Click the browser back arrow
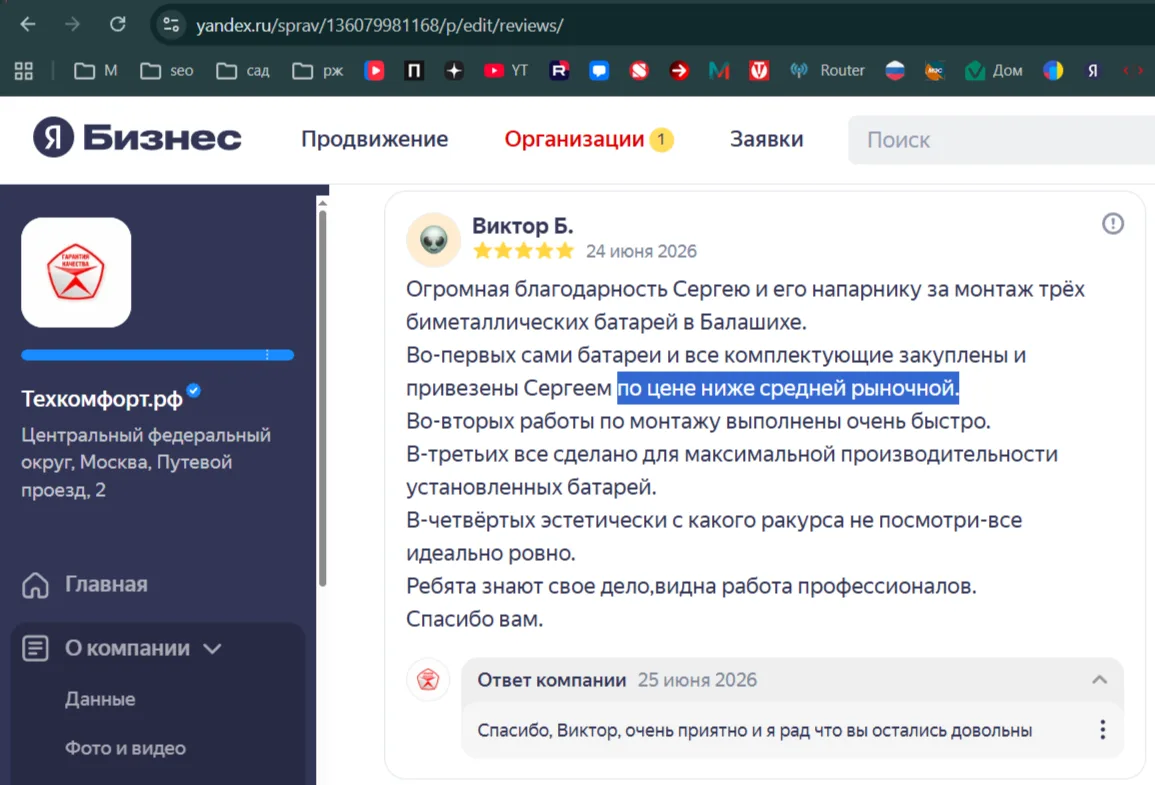1155x785 pixels. pos(28,24)
